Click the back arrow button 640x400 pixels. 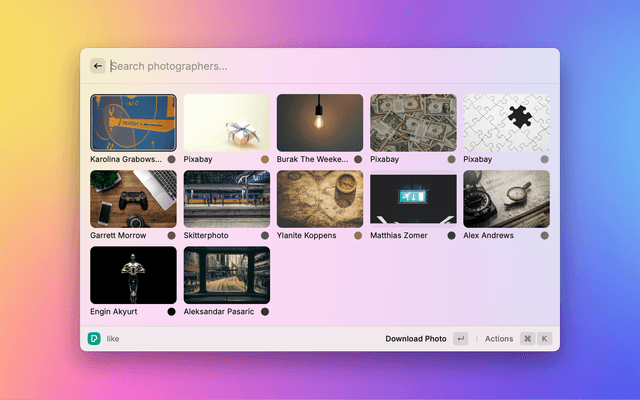(x=98, y=66)
